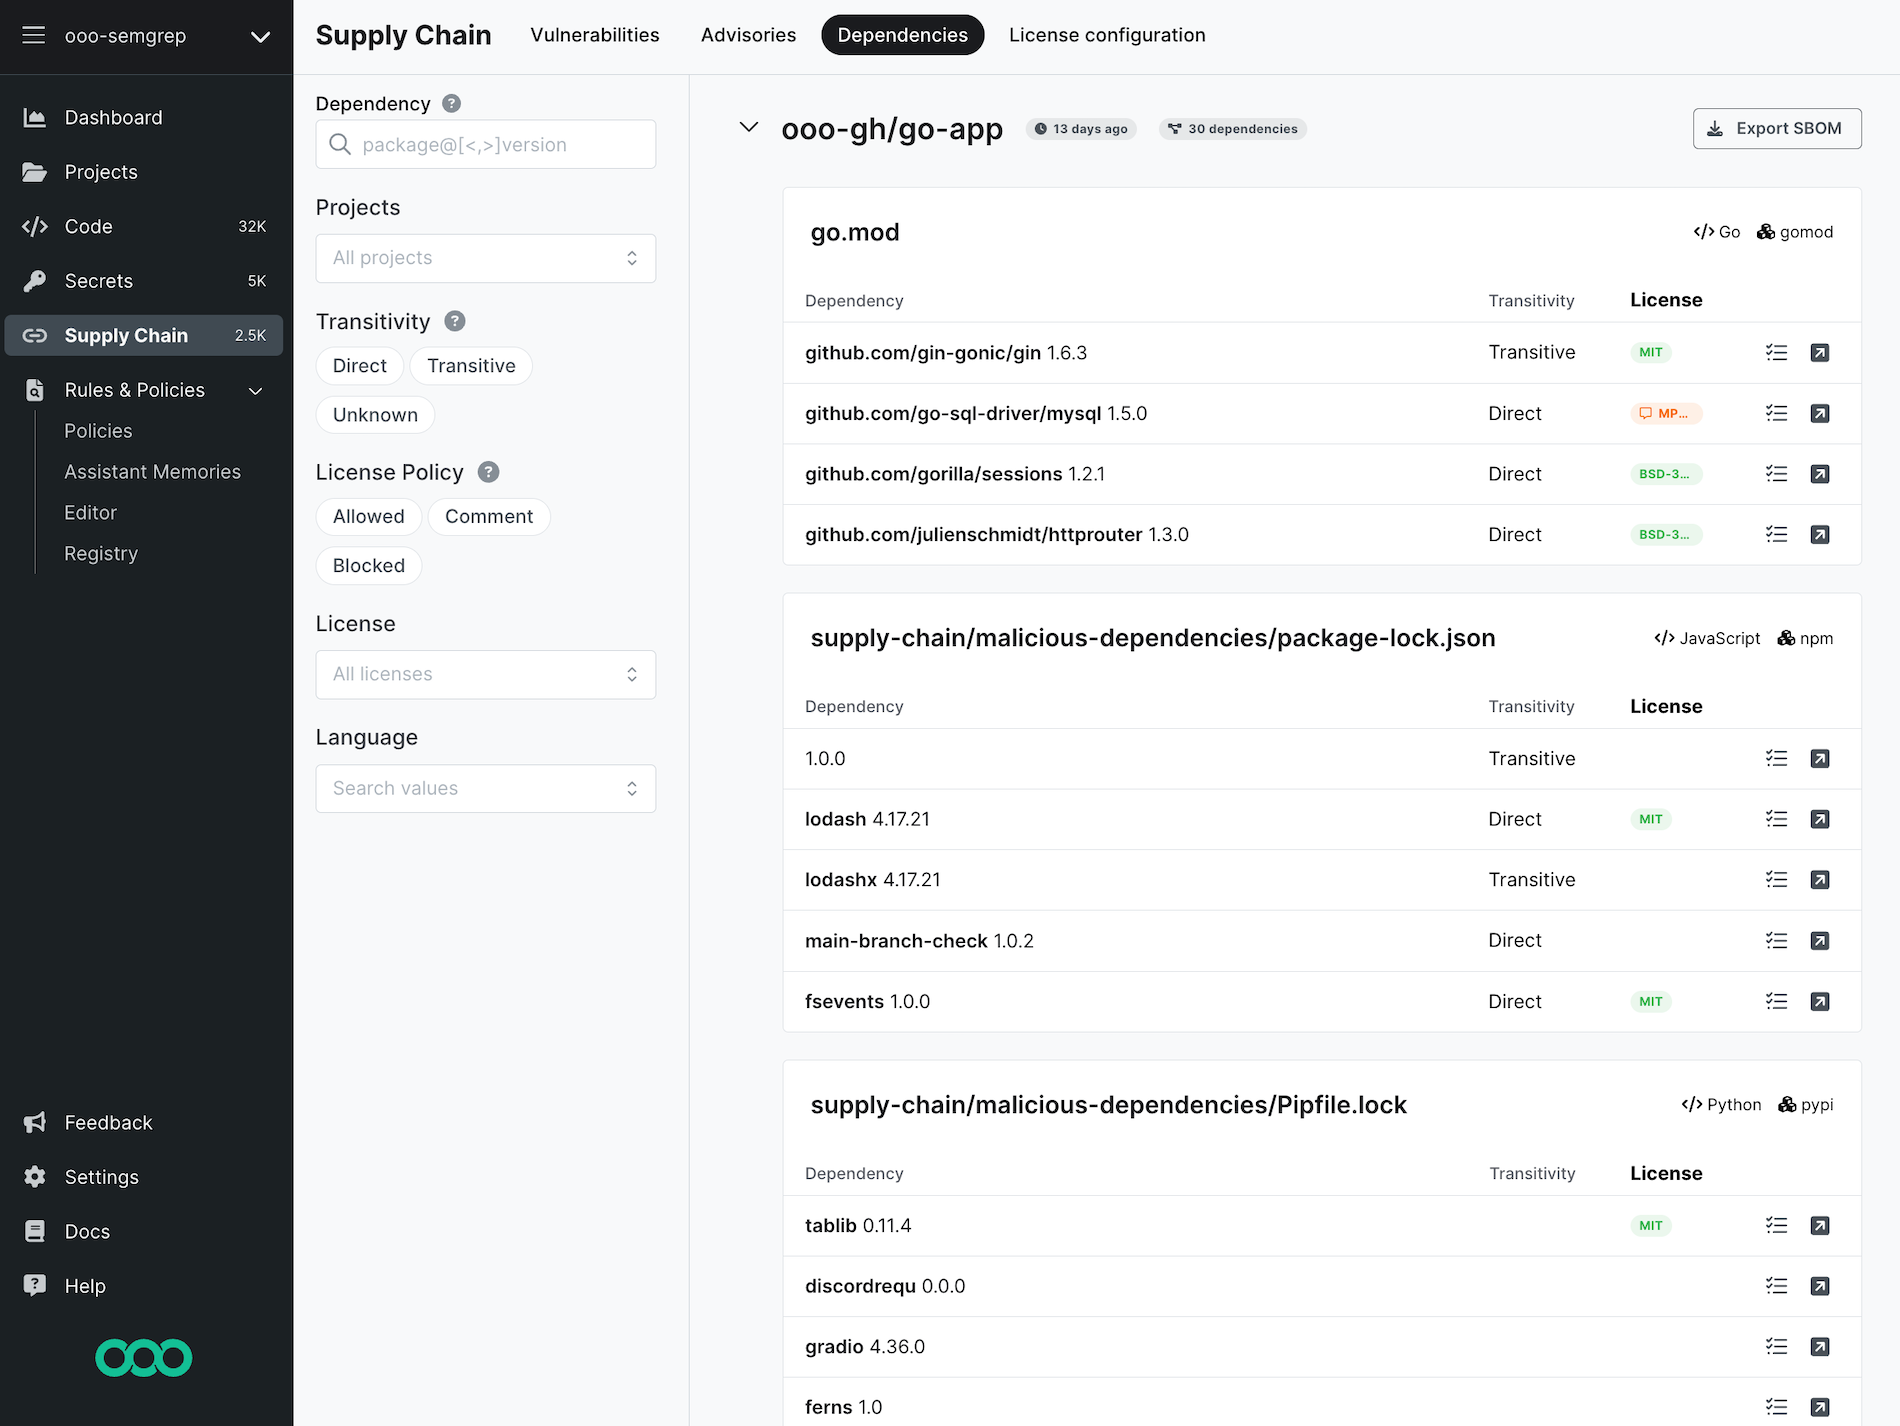Click the MIT license badge on fsevents
Image resolution: width=1900 pixels, height=1426 pixels.
pyautogui.click(x=1650, y=1001)
